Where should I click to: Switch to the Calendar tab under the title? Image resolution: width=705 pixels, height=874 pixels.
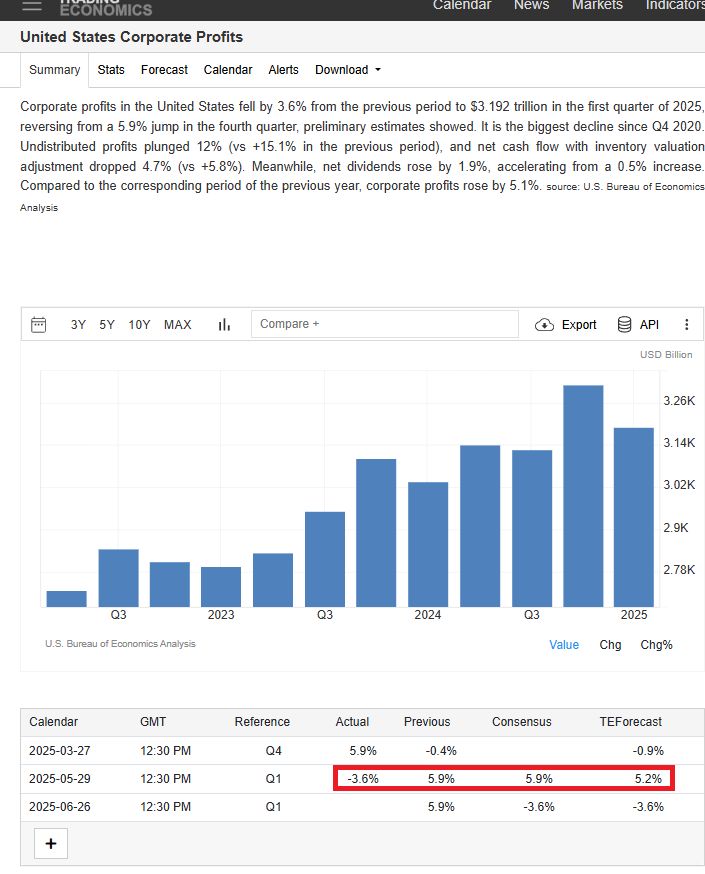pyautogui.click(x=228, y=70)
